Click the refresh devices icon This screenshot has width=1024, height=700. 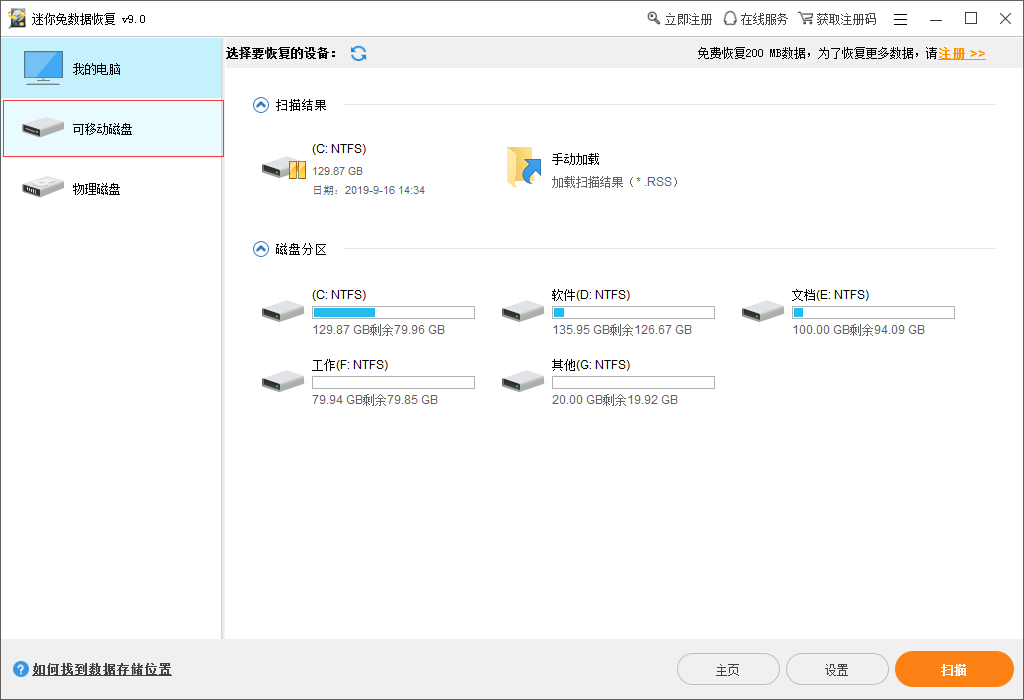[x=359, y=54]
